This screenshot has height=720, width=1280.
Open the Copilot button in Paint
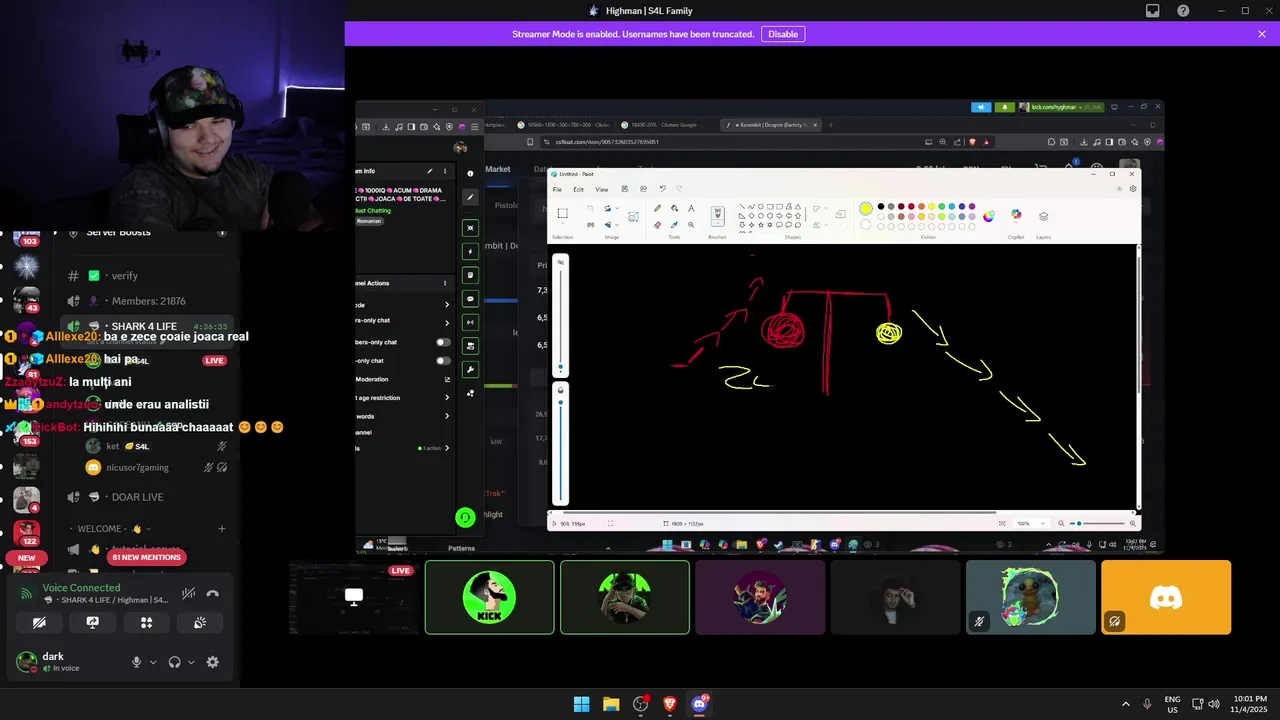click(1016, 215)
